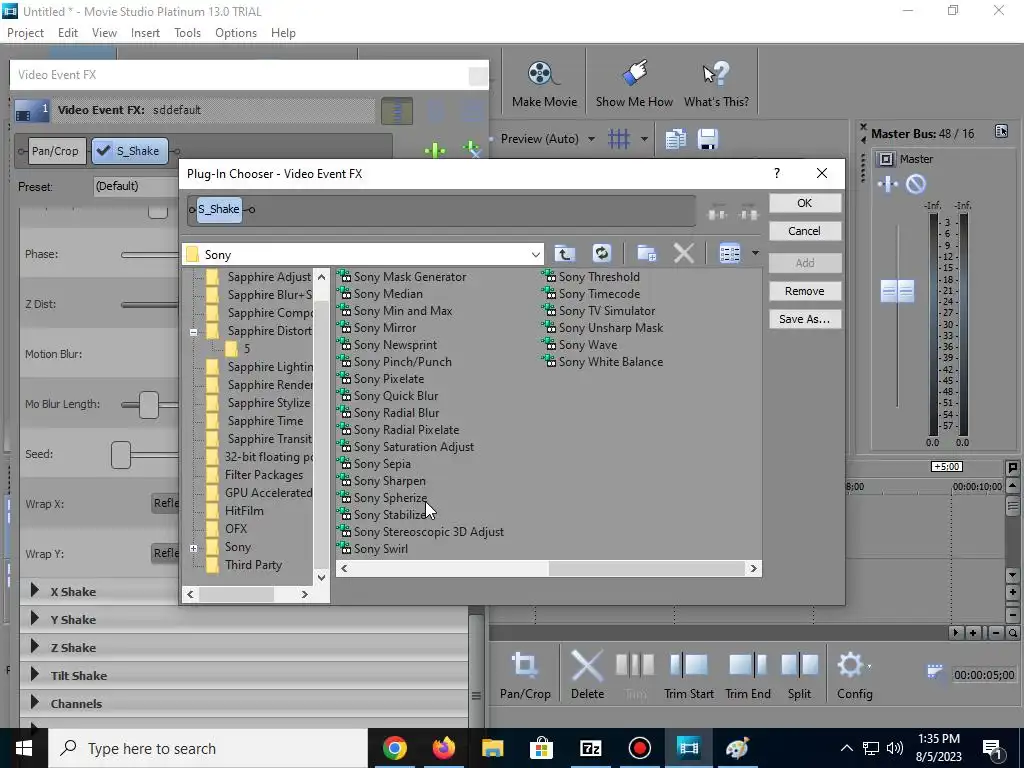Click OK in Plug-In Chooser
This screenshot has width=1024, height=768.
(x=805, y=203)
